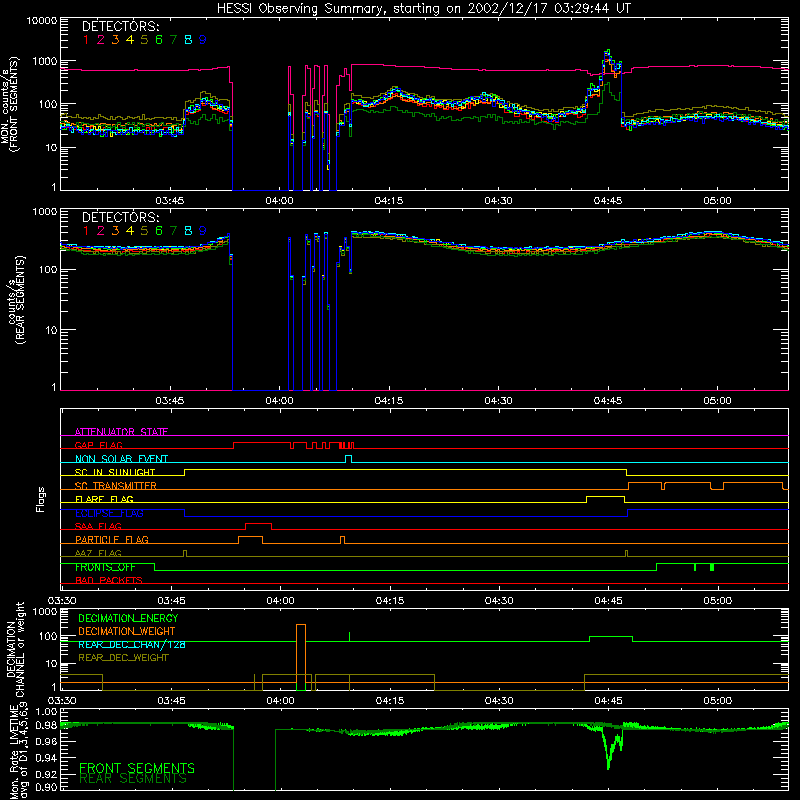Click the DECIMATION_WEIGHT legend label
This screenshot has height=800, width=800.
(x=127, y=631)
